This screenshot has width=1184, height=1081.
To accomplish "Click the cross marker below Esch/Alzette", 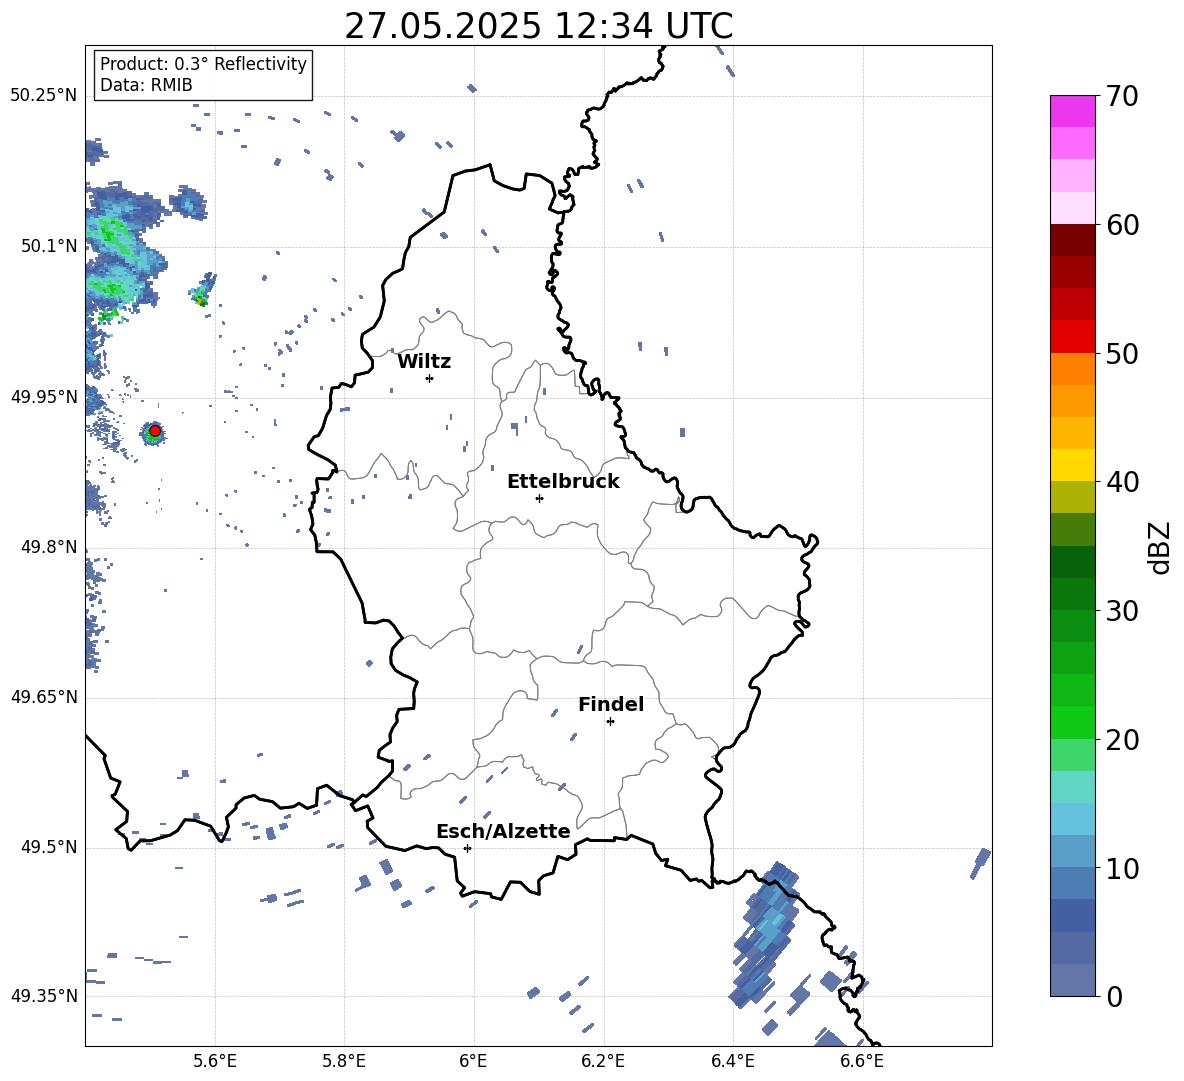I will tap(467, 848).
